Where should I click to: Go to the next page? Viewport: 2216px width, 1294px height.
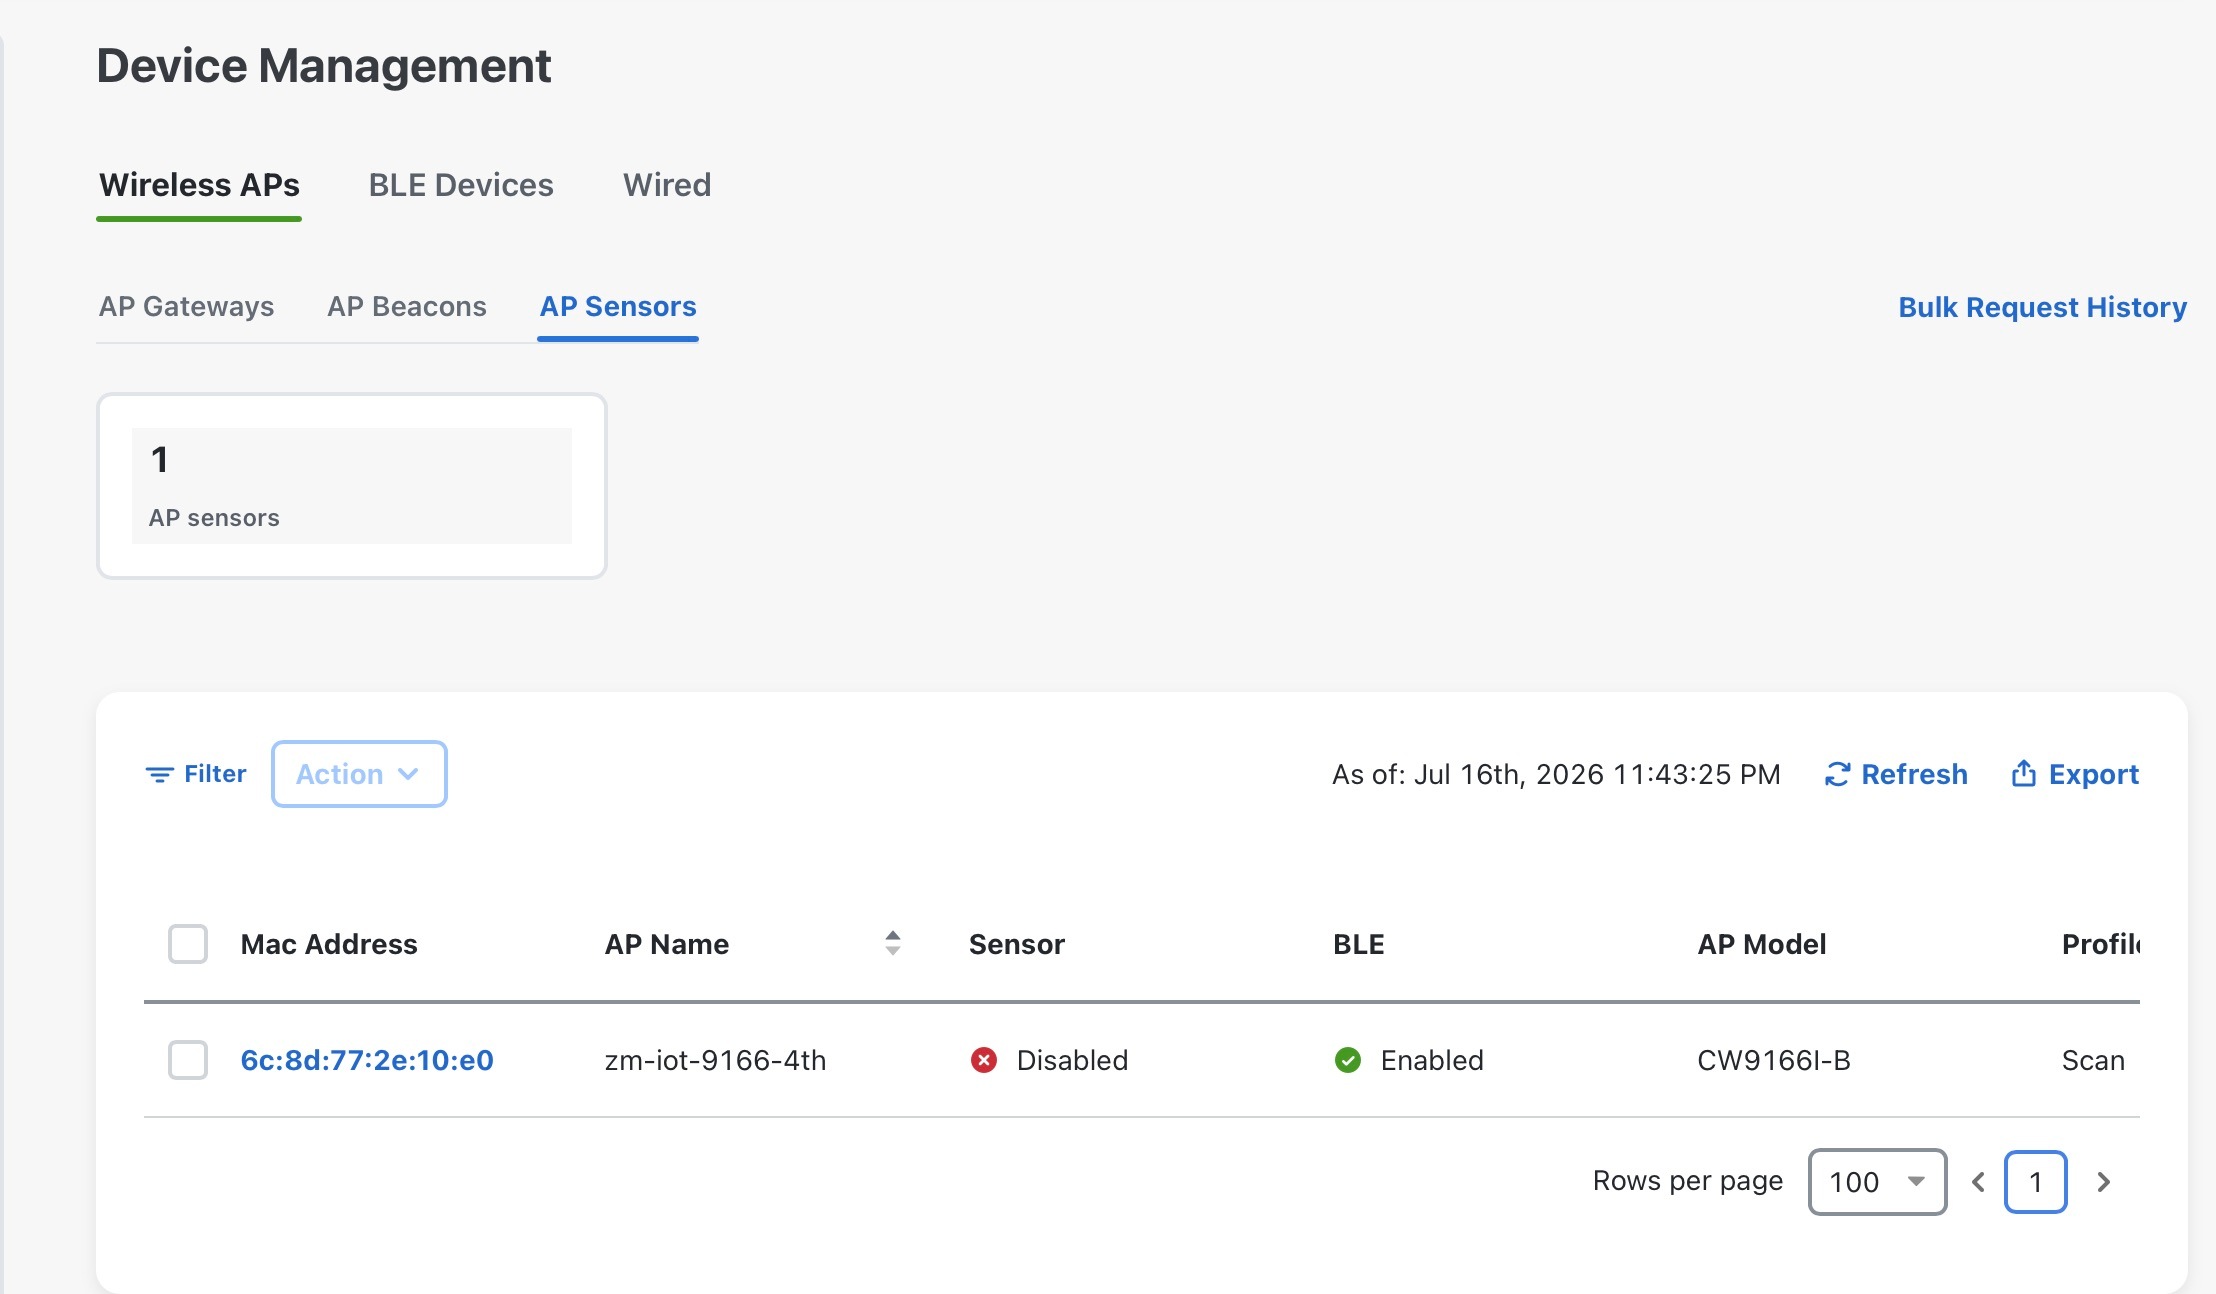coord(2104,1182)
